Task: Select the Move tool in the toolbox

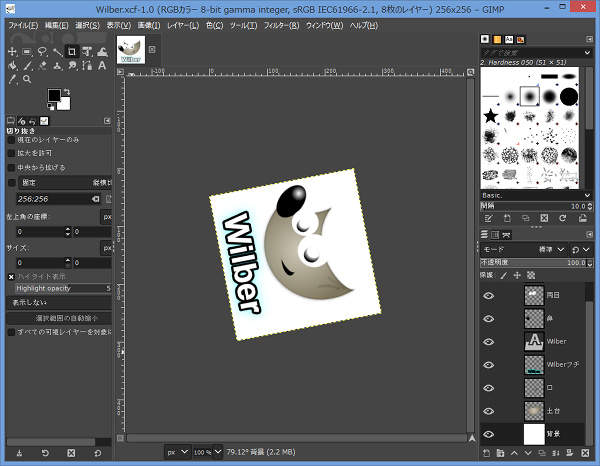Action: (10, 51)
